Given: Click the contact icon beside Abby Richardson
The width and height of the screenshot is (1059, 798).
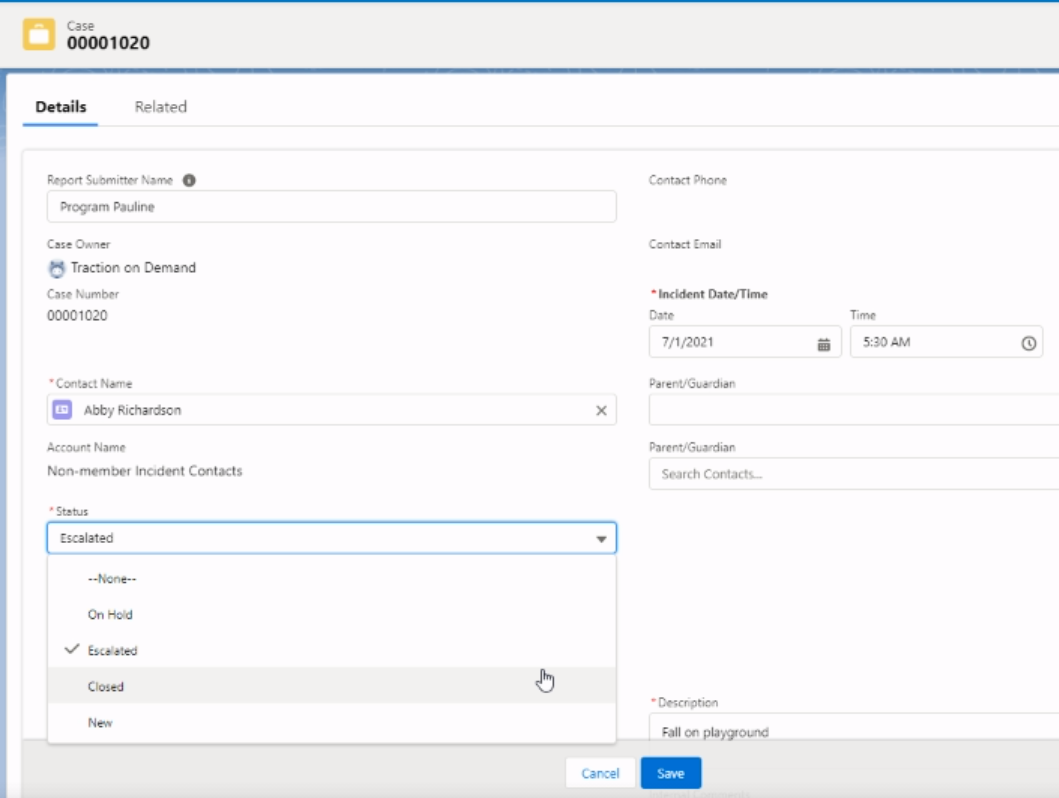Looking at the screenshot, I should click(63, 412).
